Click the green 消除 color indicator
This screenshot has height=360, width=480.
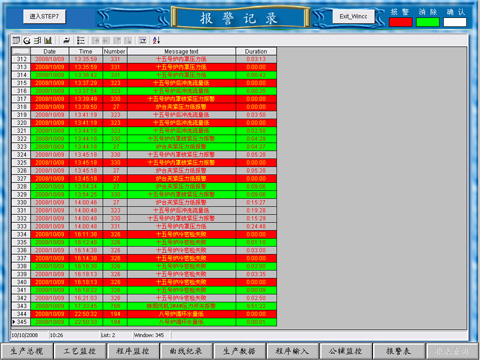point(428,22)
